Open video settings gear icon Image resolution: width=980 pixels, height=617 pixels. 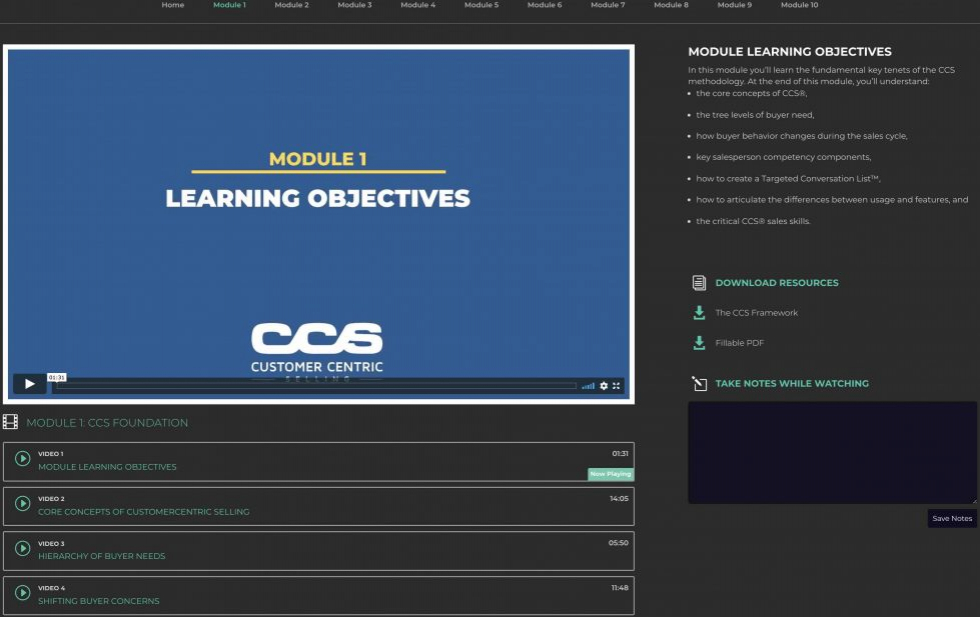point(604,386)
